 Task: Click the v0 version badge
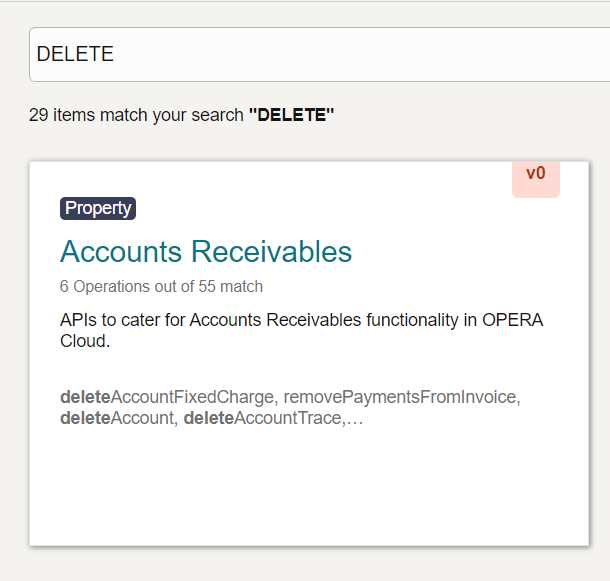(536, 174)
